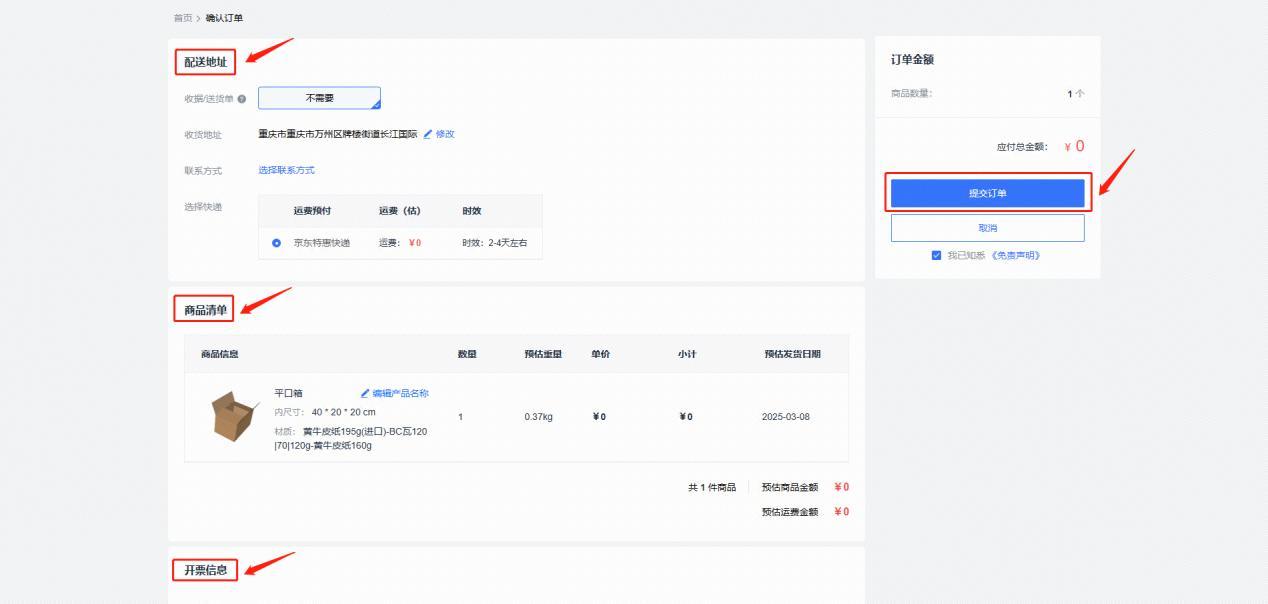The height and width of the screenshot is (604, 1268).
Task: Open the 不需要 receipt selector
Action: 319,98
